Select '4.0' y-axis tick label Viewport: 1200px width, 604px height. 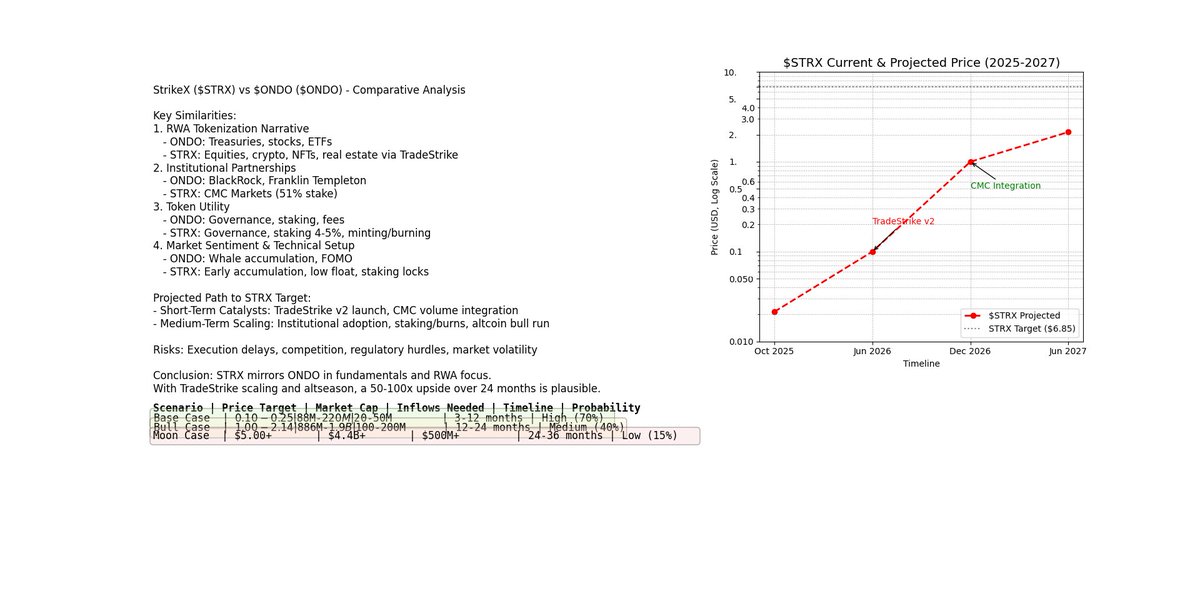coord(747,108)
